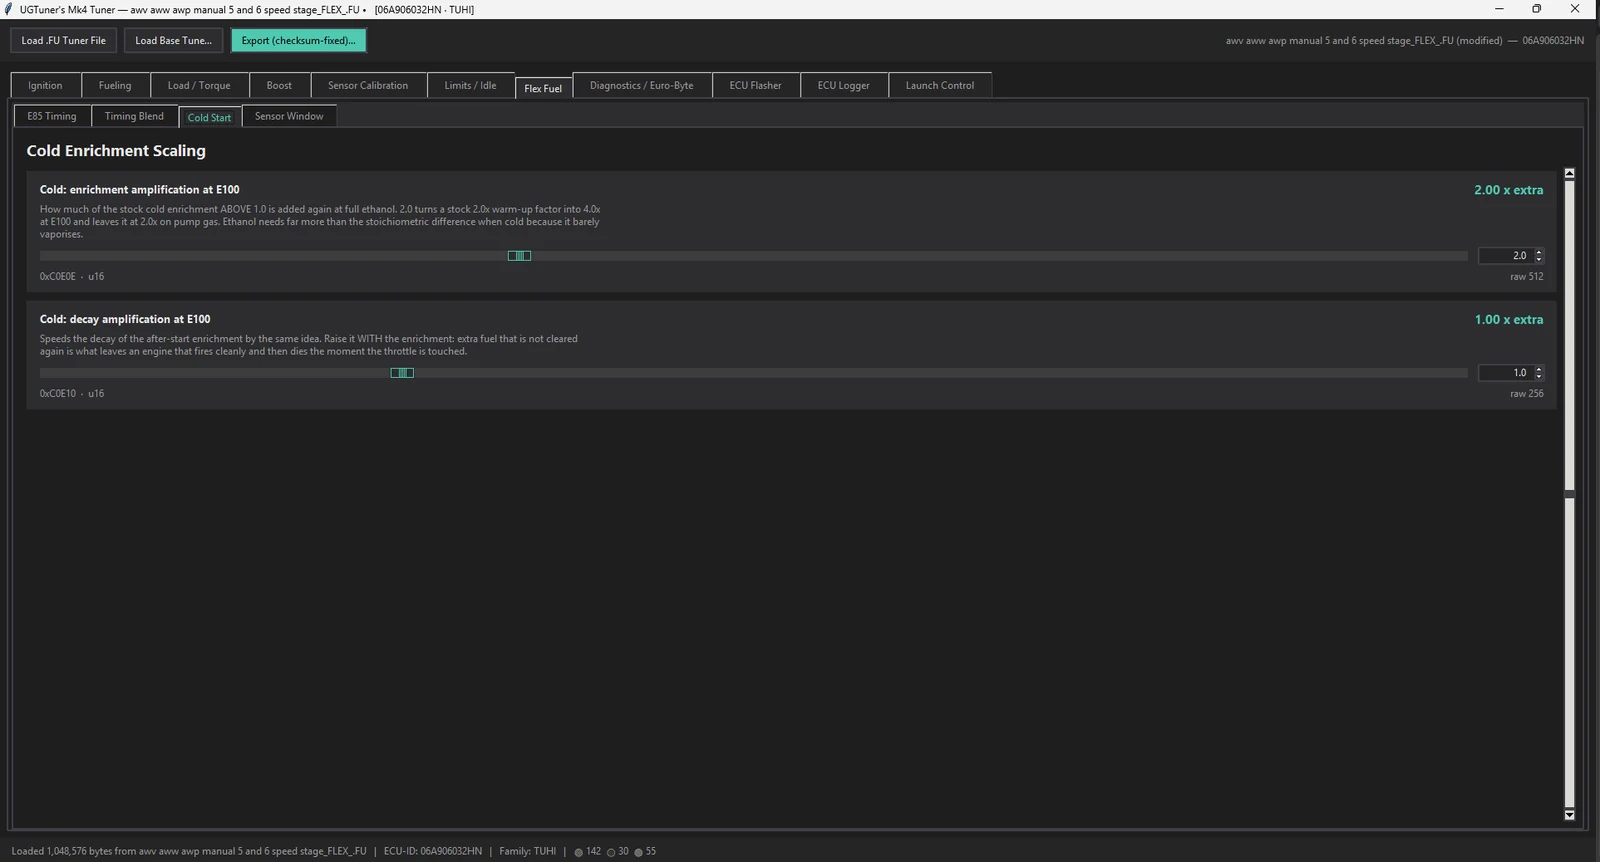Click the enrichment value field showing 2.0
The height and width of the screenshot is (862, 1600).
click(1505, 256)
